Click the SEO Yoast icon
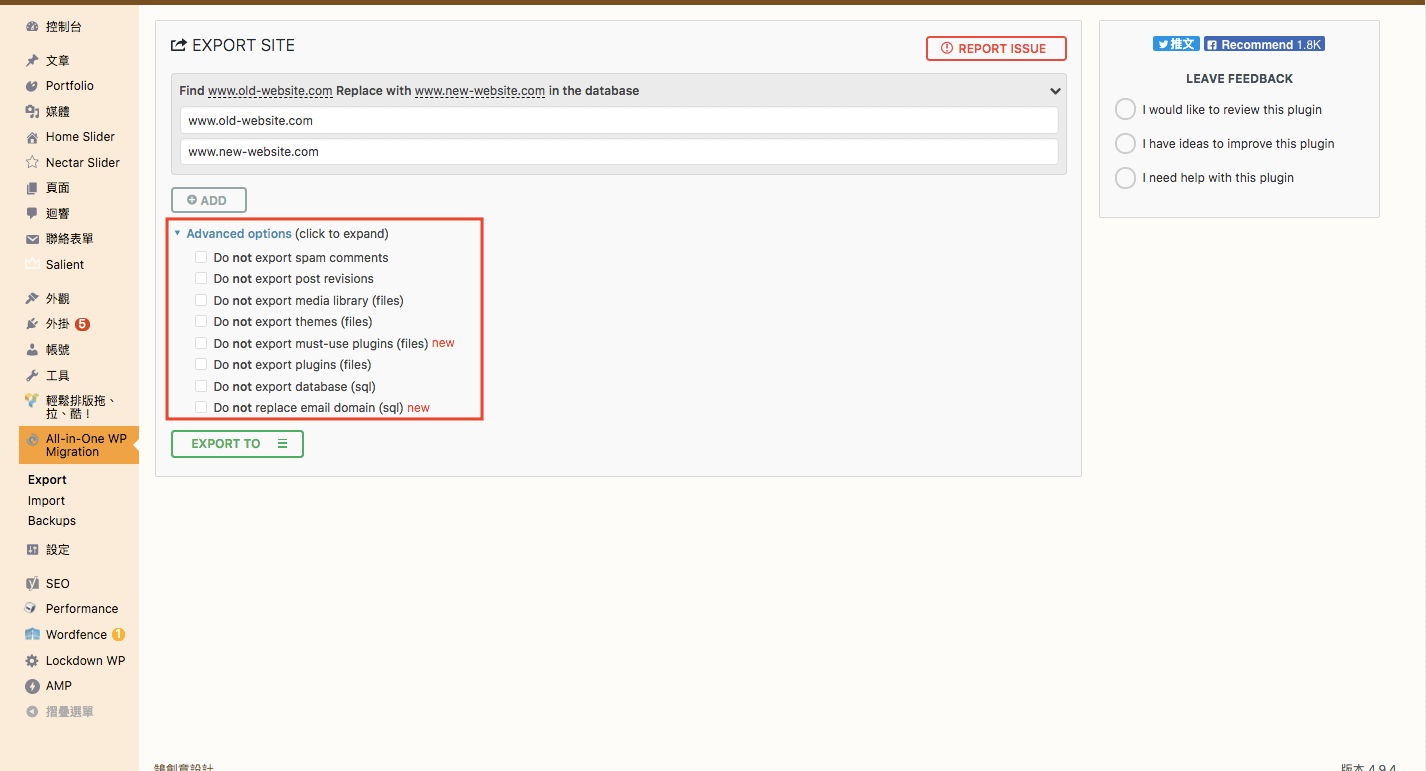The height and width of the screenshot is (771, 1426). (32, 584)
